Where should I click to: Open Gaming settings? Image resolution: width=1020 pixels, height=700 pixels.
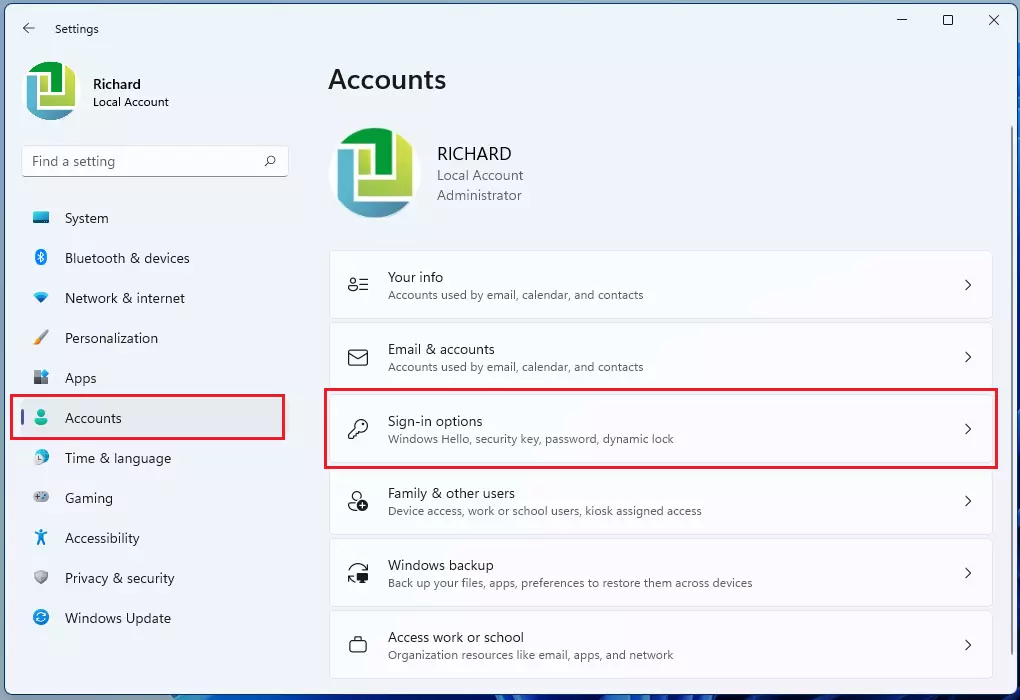pos(154,498)
